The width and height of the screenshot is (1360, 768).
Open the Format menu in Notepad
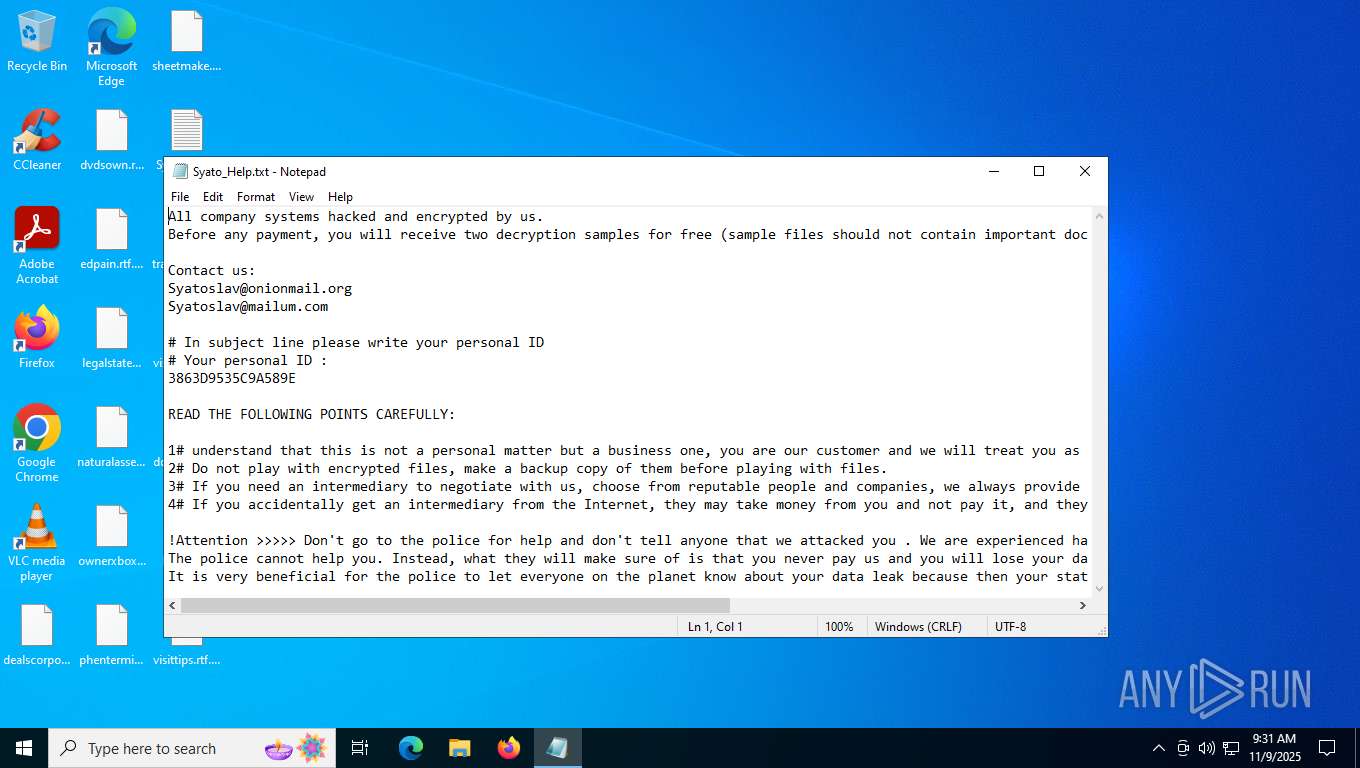(x=256, y=197)
